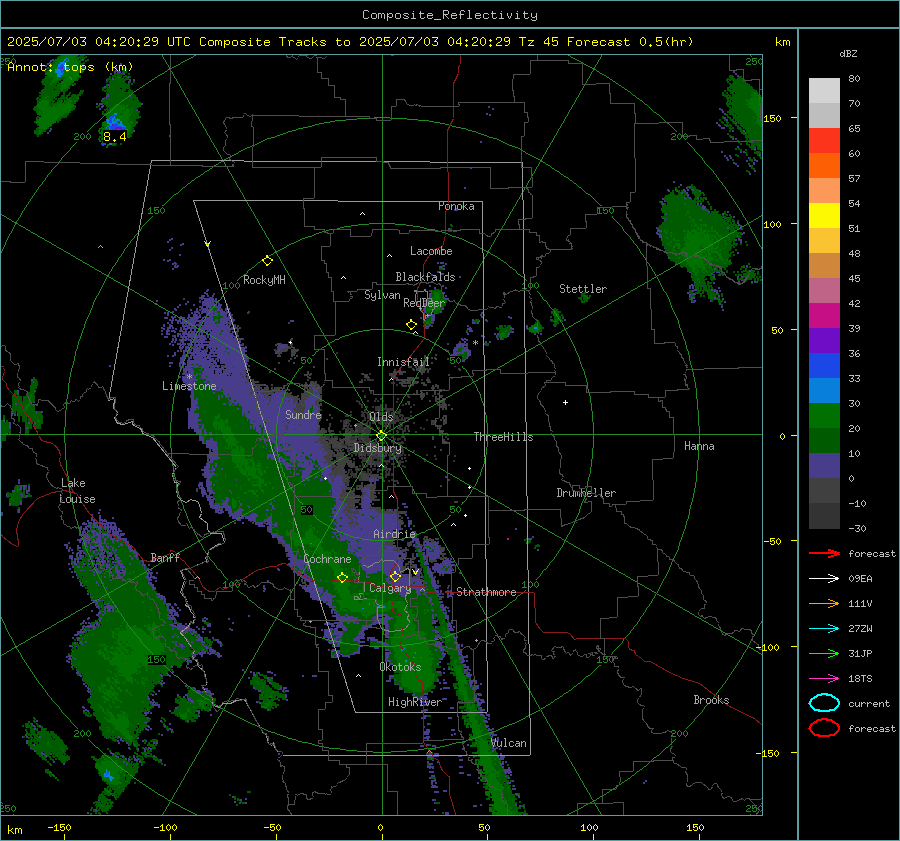Click the white plus marker west of Hanna
900x841 pixels.
pos(565,402)
